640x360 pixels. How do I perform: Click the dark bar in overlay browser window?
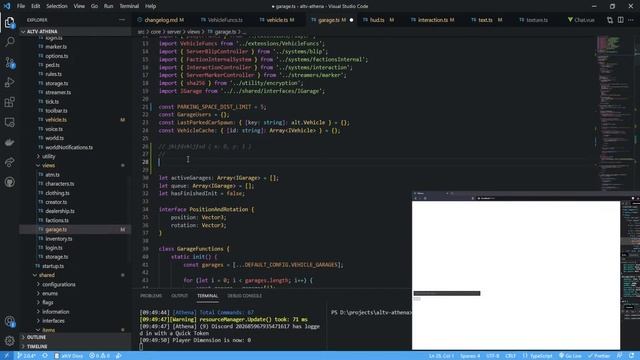pos(447,293)
